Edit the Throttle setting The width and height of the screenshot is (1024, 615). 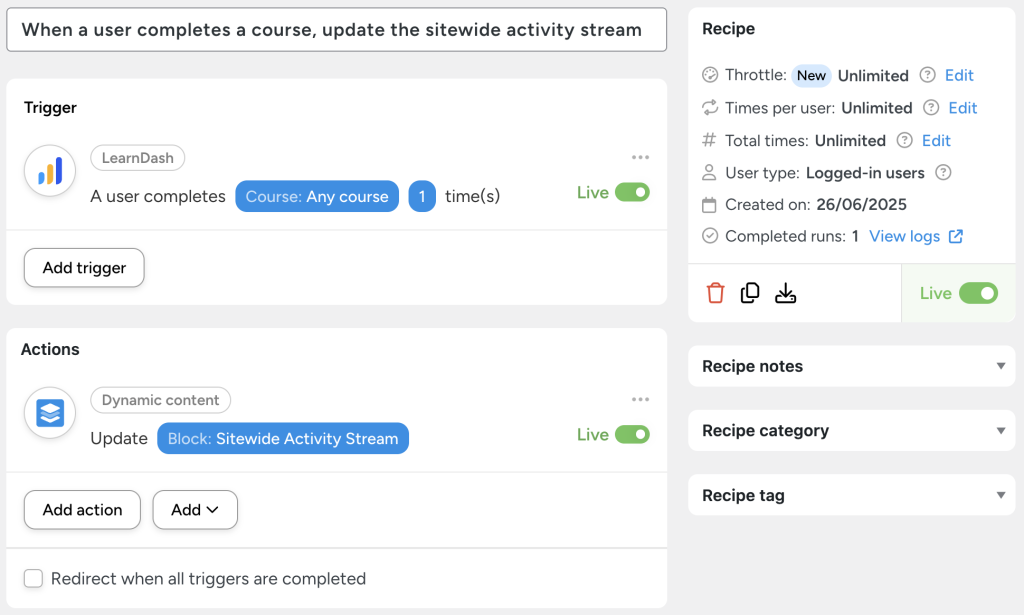pos(960,75)
